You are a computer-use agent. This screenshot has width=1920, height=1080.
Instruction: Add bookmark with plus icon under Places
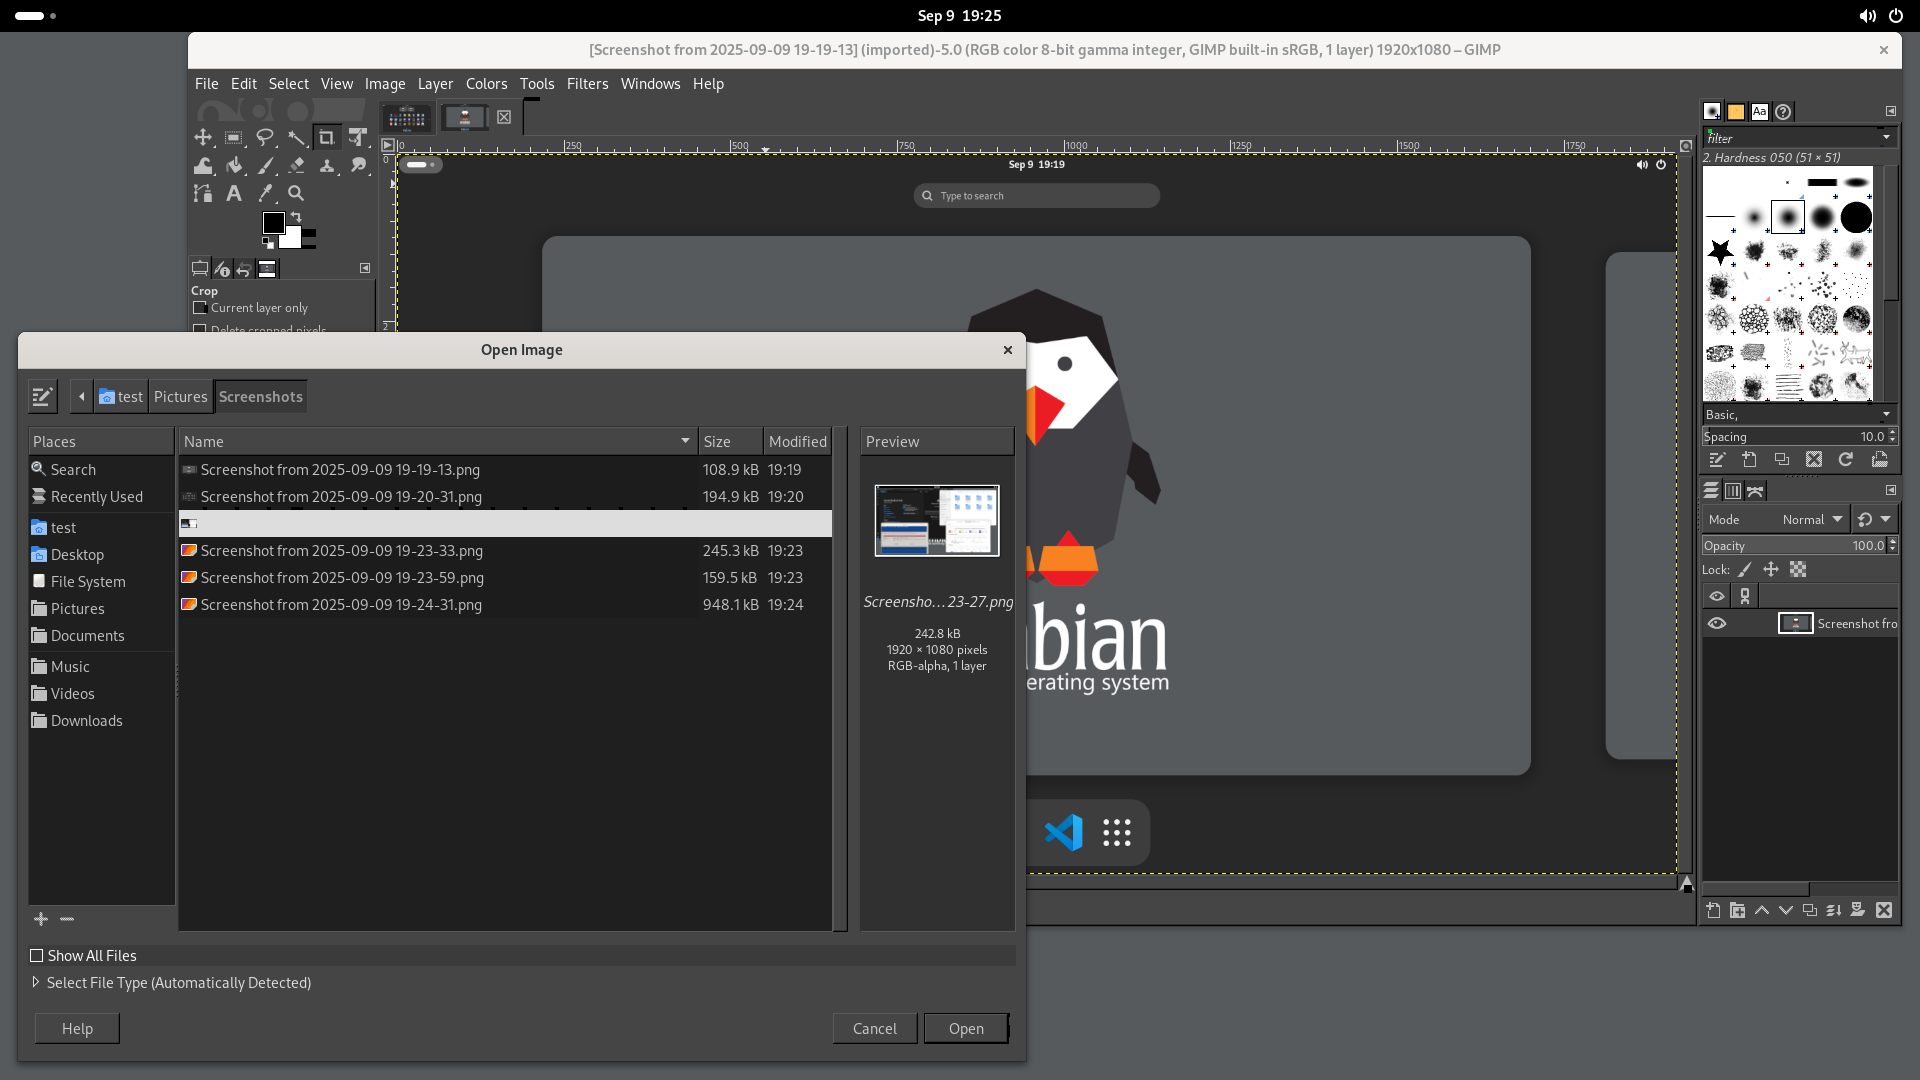click(x=41, y=918)
